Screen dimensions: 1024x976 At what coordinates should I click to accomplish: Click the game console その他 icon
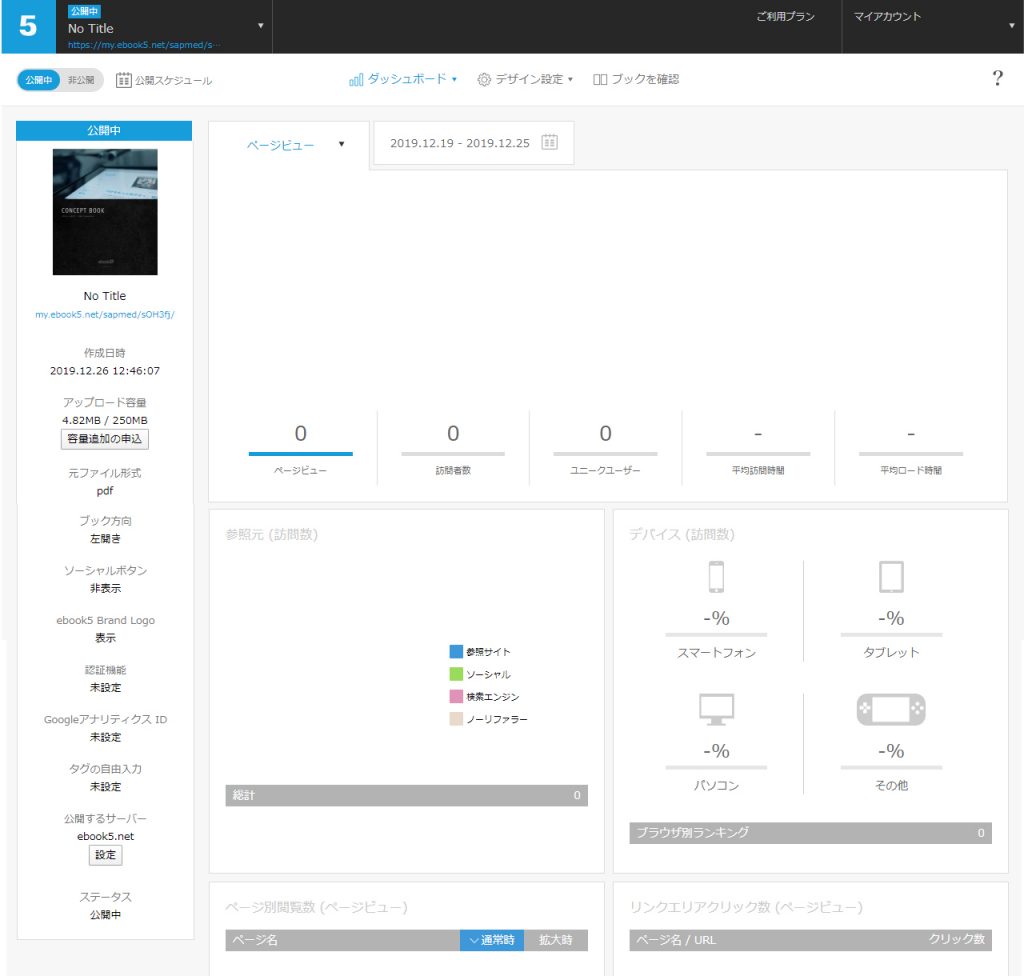tap(891, 709)
